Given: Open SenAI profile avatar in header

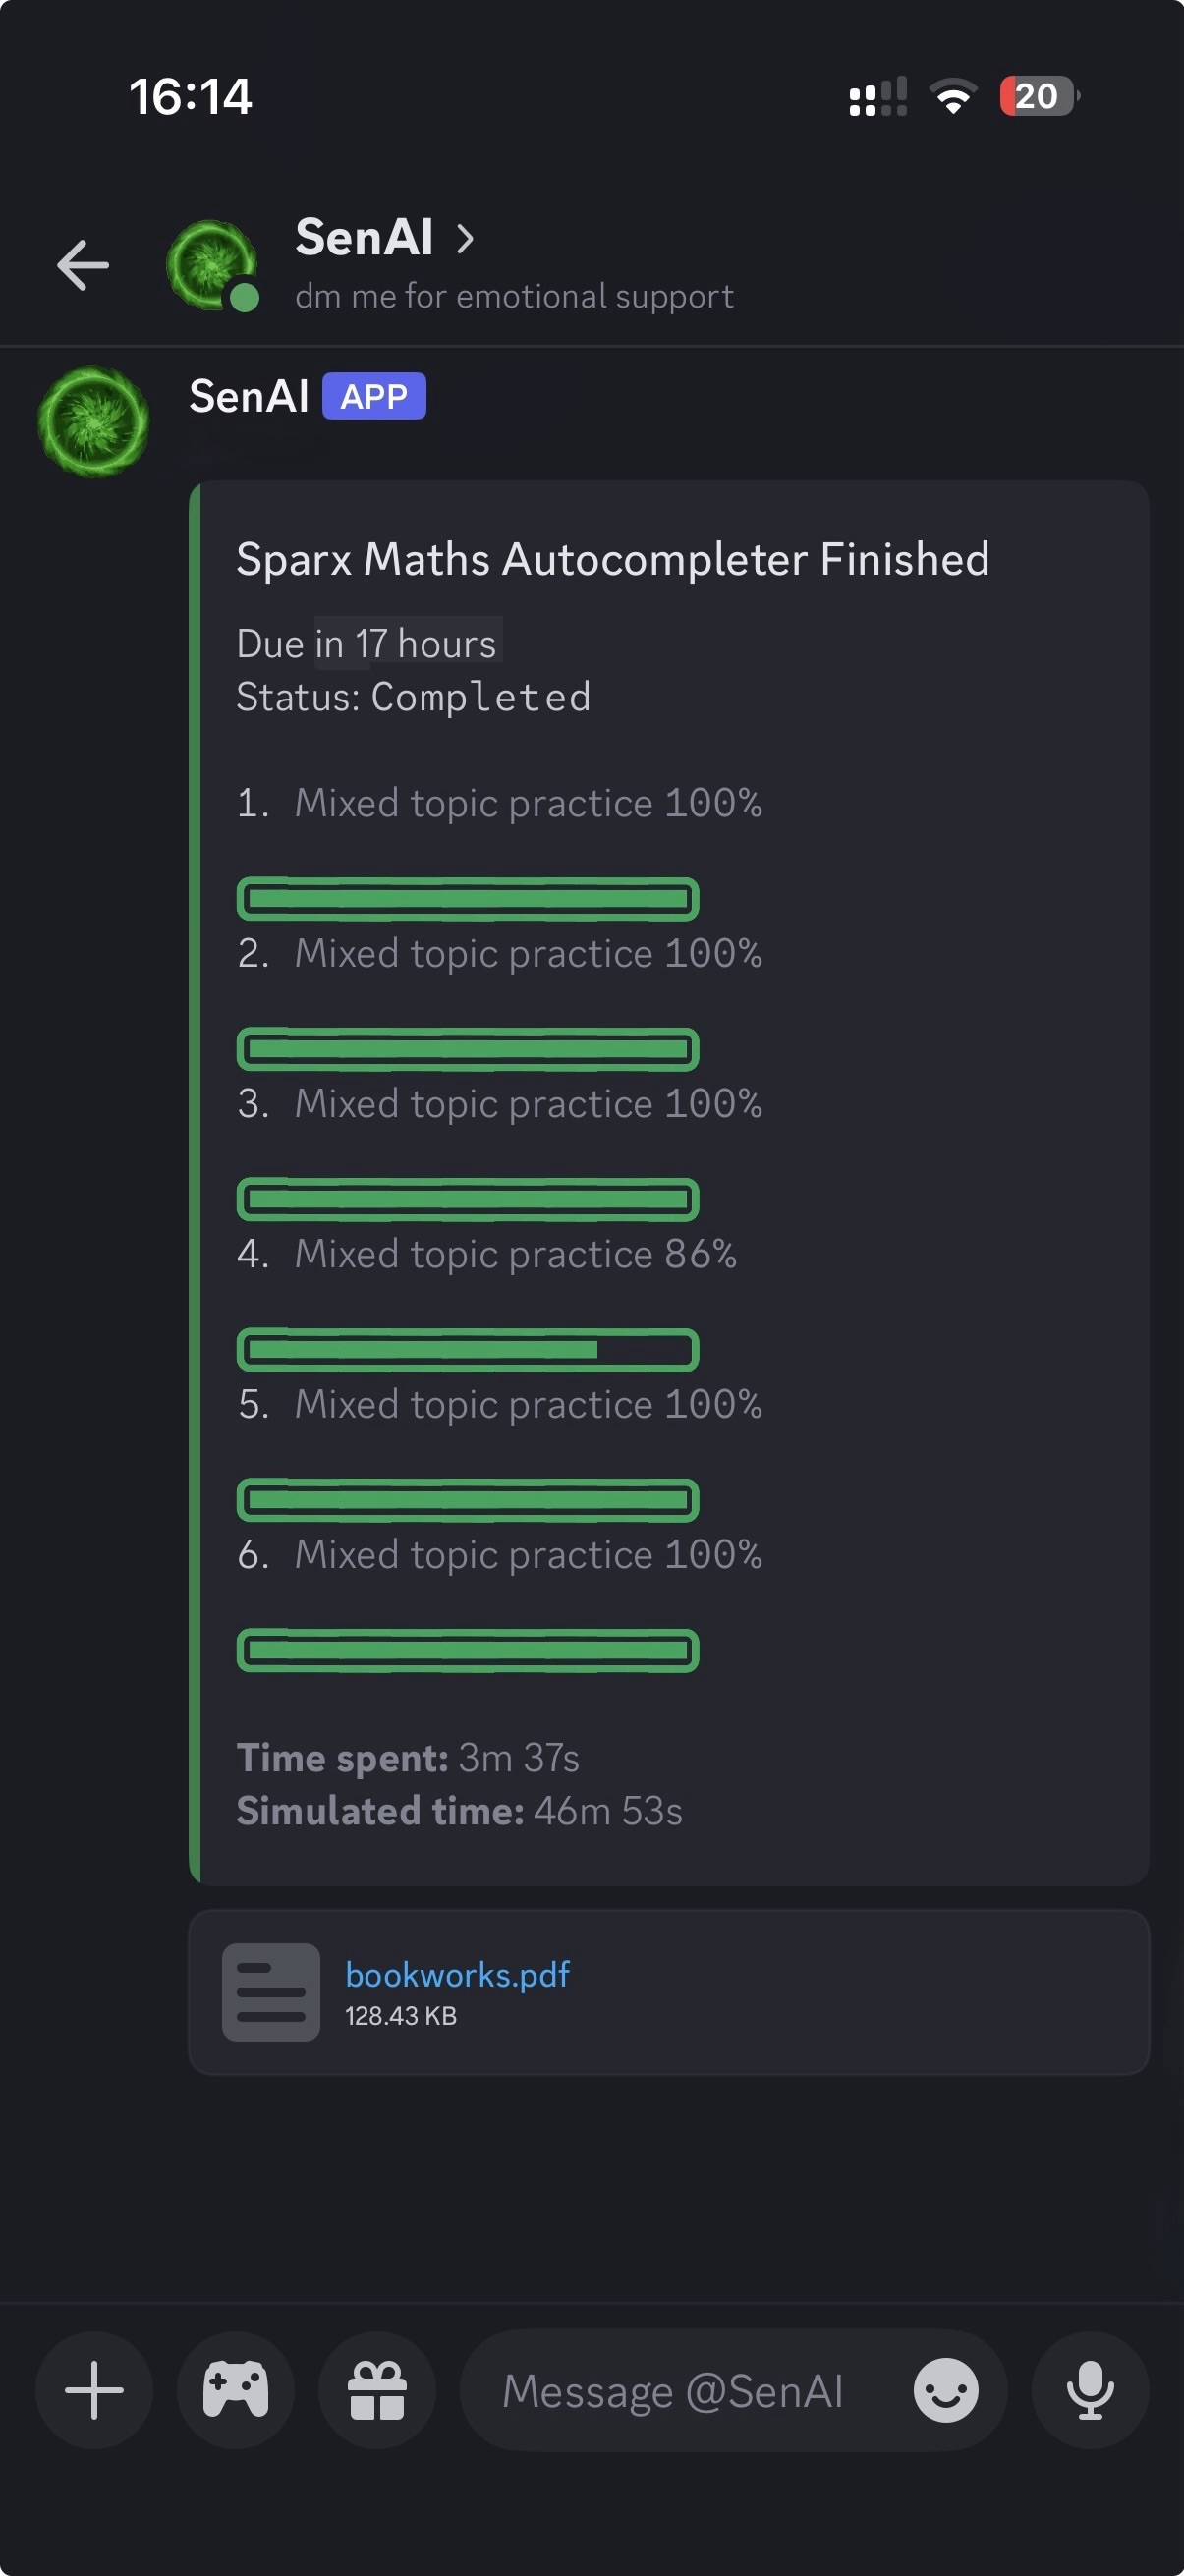Looking at the screenshot, I should pos(211,265).
